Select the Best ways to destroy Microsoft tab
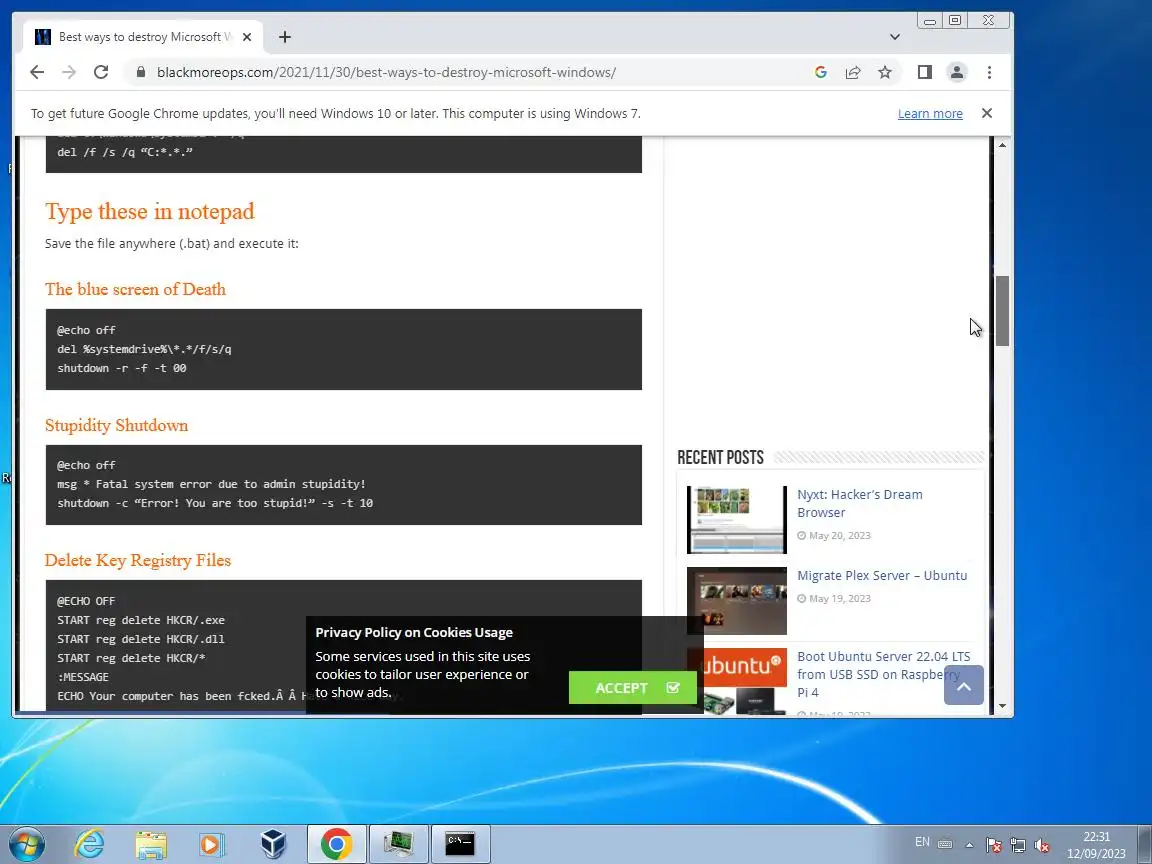This screenshot has width=1152, height=864. pos(143,37)
